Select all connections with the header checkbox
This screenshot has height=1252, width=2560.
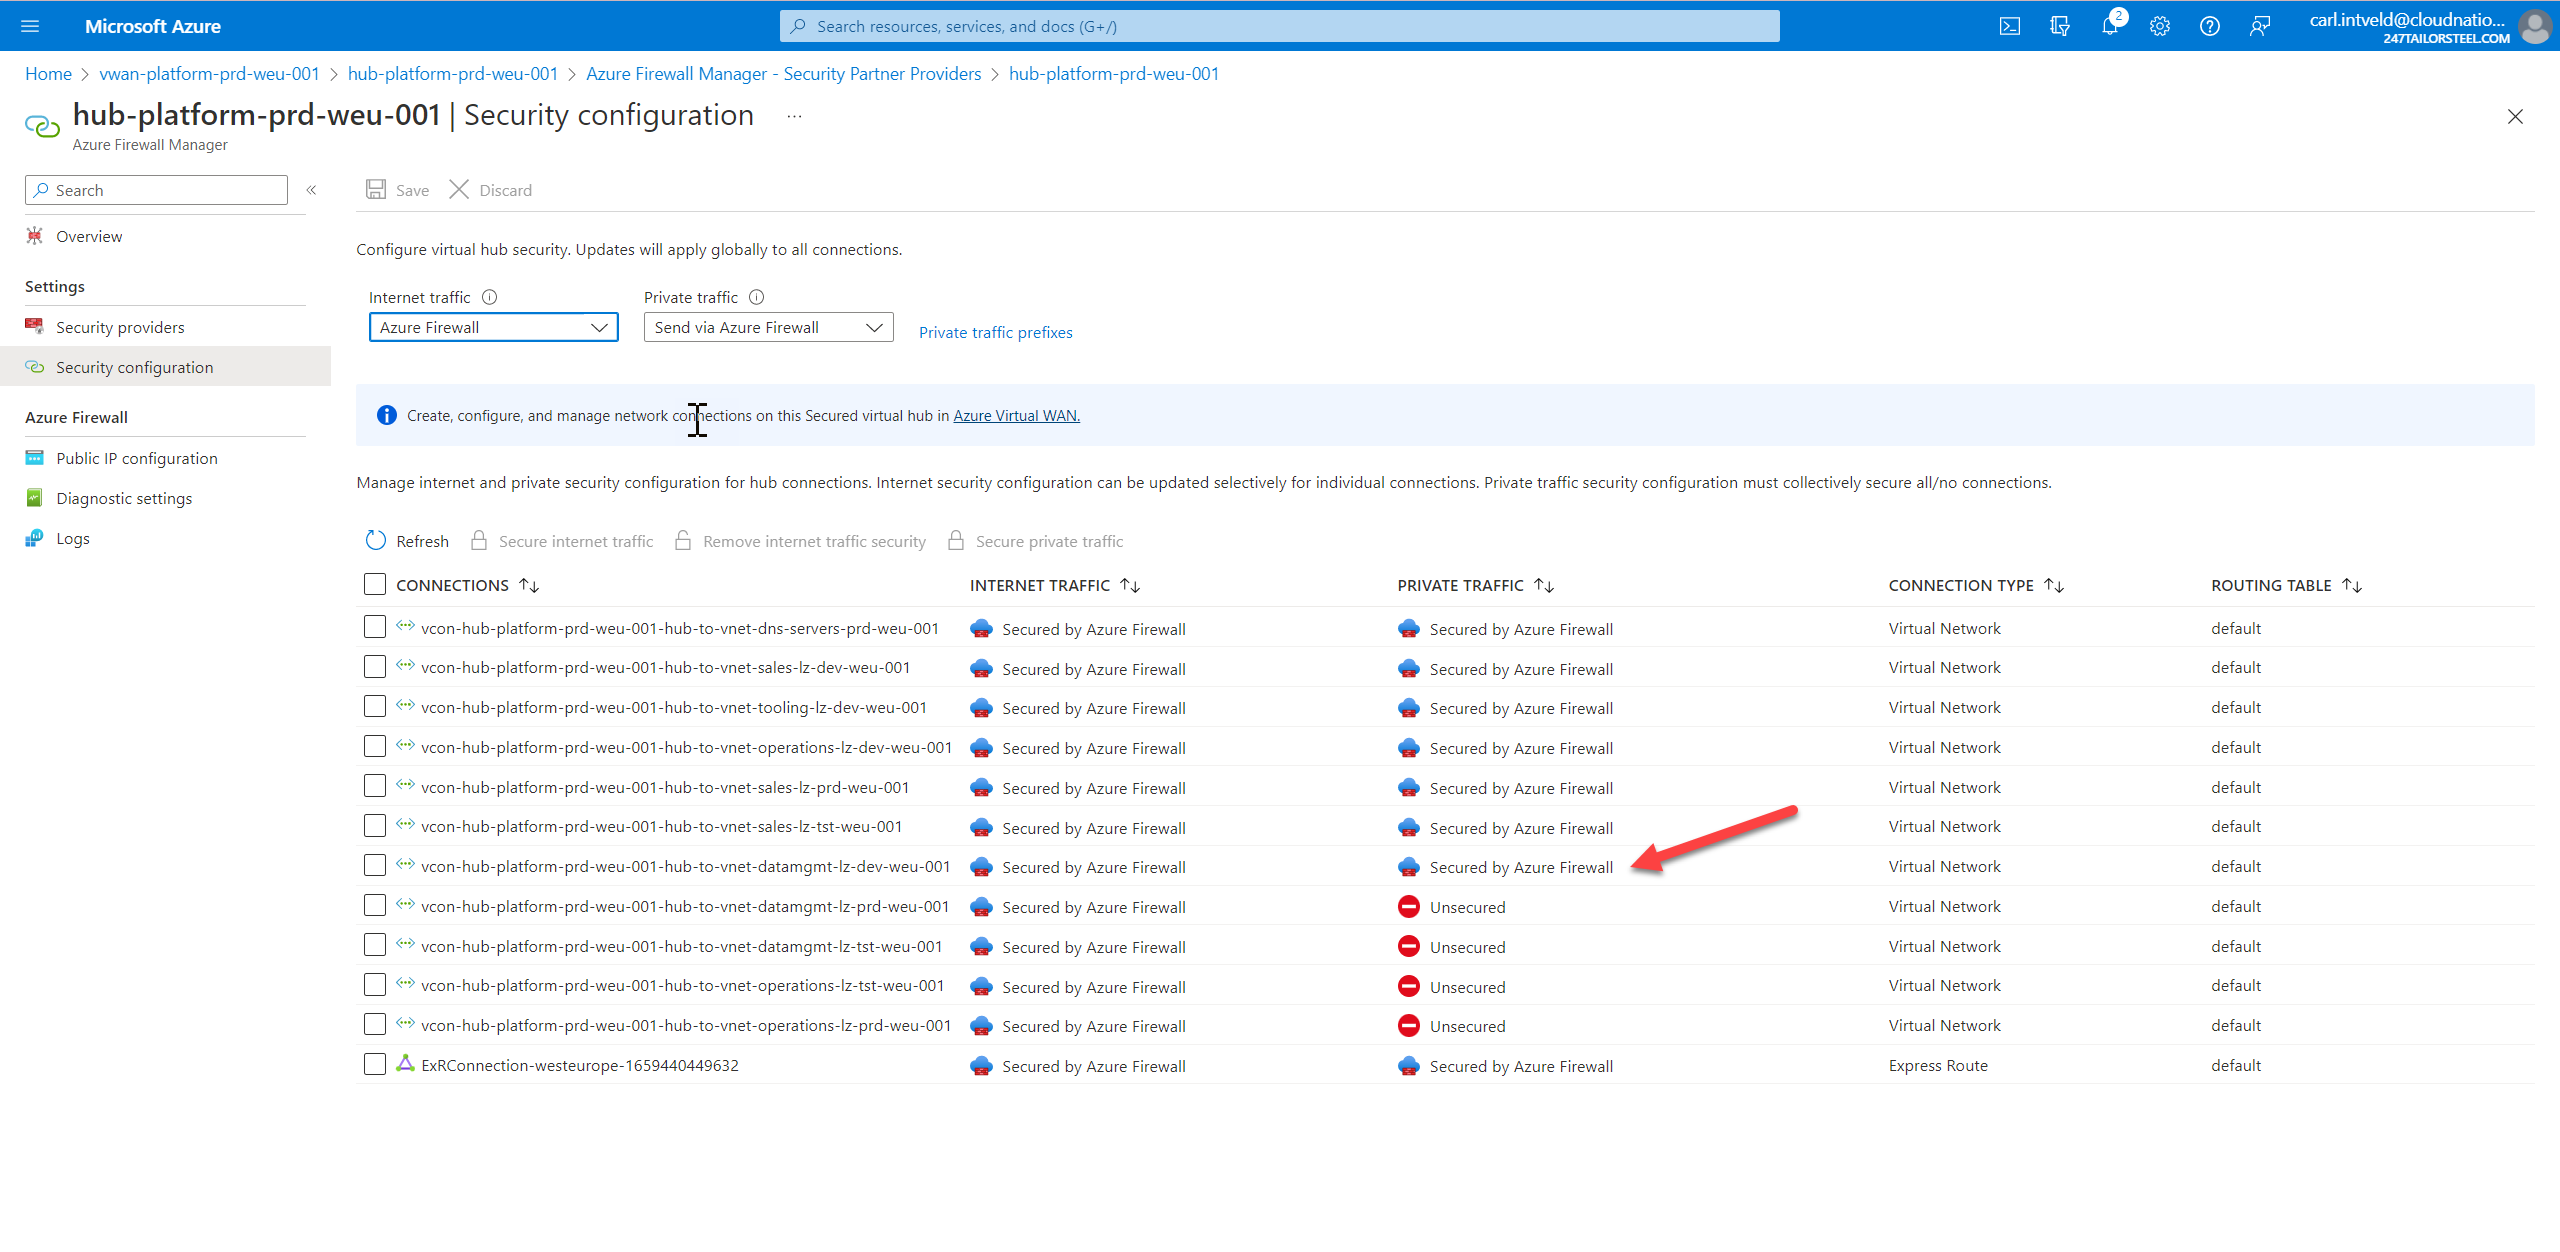click(374, 584)
